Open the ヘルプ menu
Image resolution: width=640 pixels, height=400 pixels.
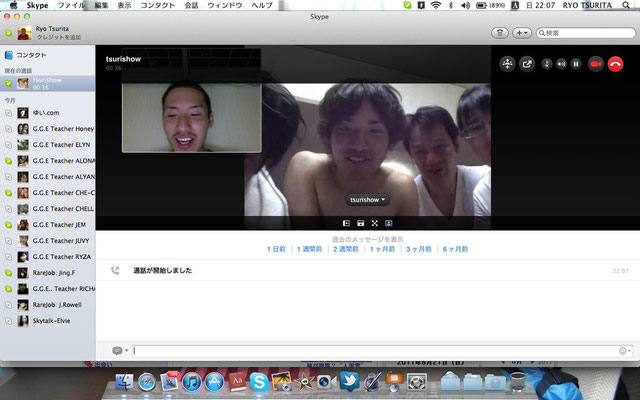[262, 5]
